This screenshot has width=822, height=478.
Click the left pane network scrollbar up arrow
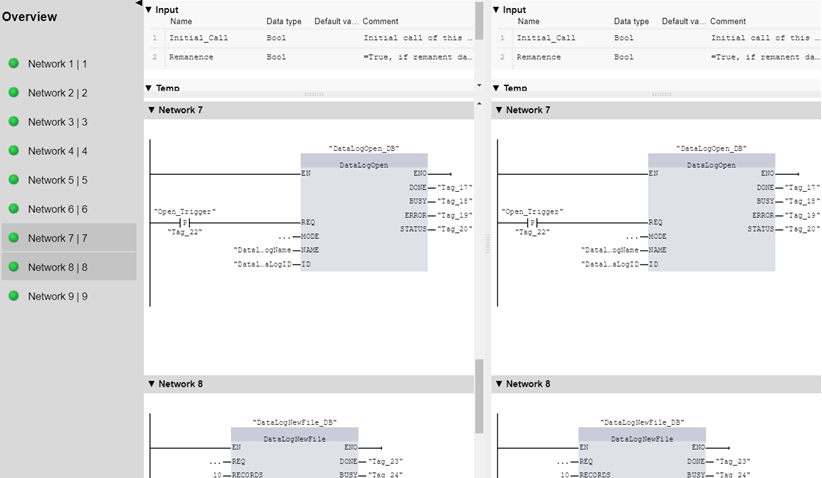[479, 104]
